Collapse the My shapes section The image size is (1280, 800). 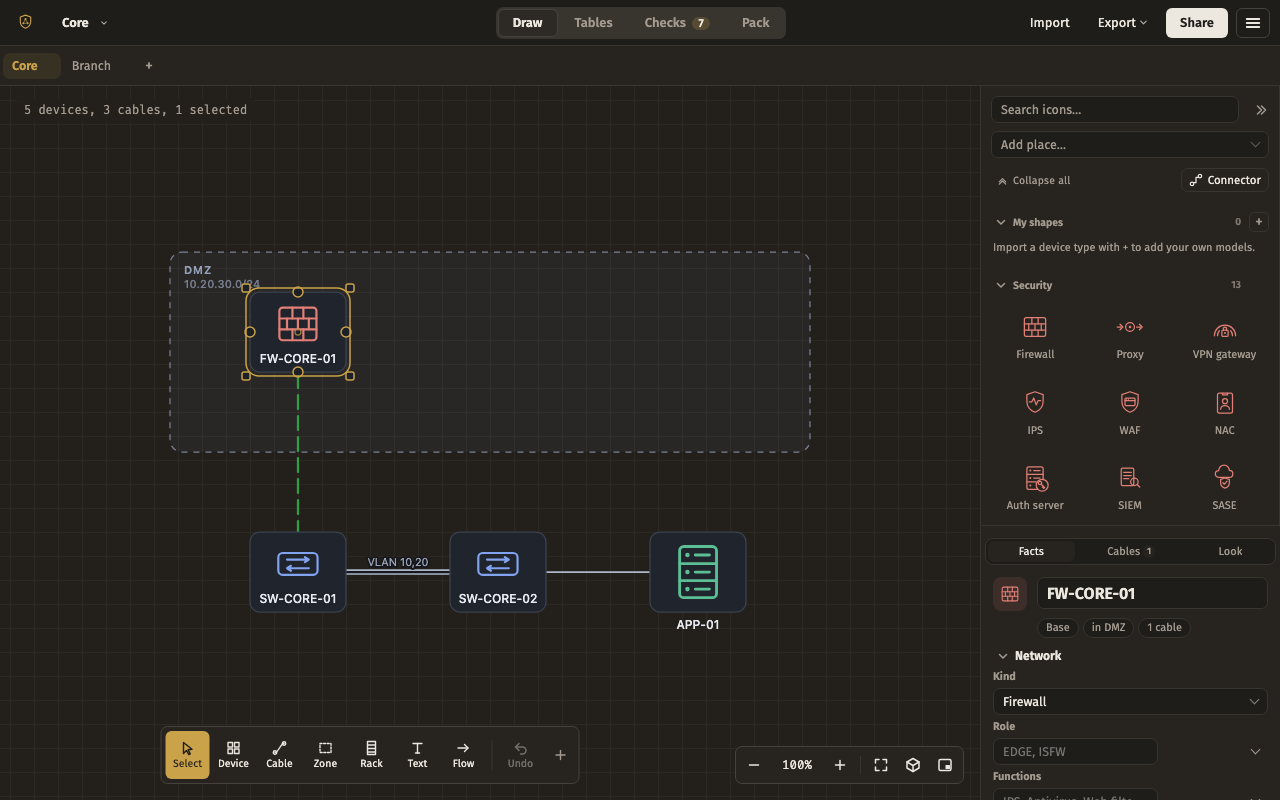[1001, 222]
